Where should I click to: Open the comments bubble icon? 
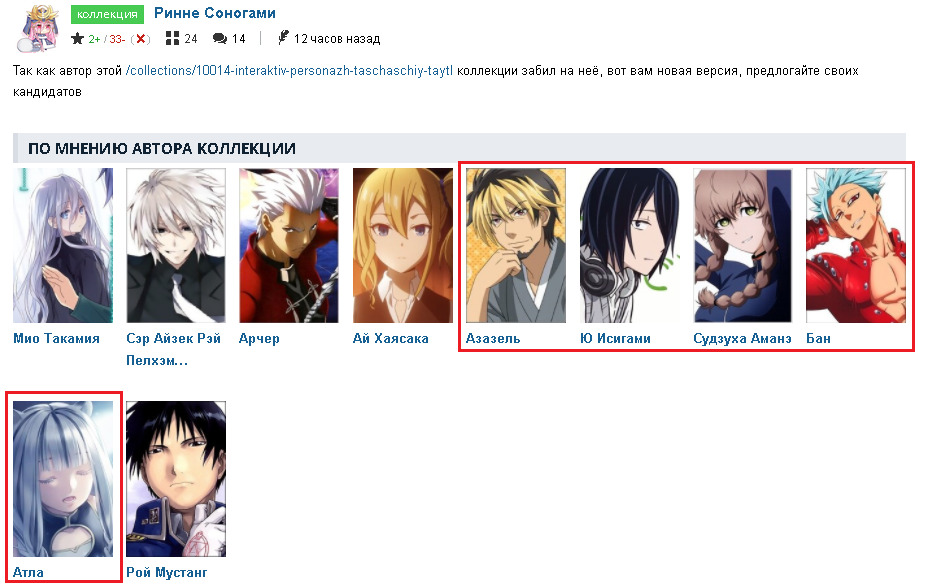(220, 38)
